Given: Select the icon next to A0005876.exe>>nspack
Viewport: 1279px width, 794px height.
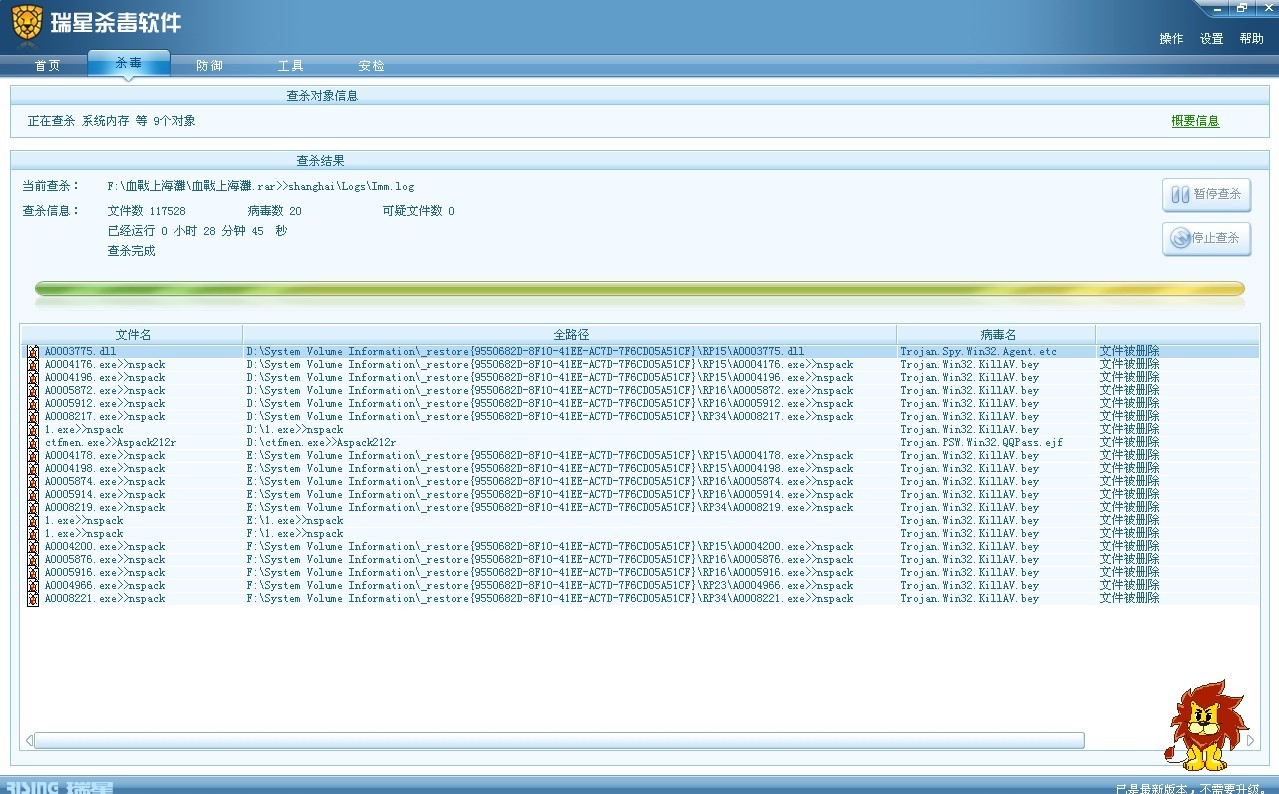Looking at the screenshot, I should 33,560.
